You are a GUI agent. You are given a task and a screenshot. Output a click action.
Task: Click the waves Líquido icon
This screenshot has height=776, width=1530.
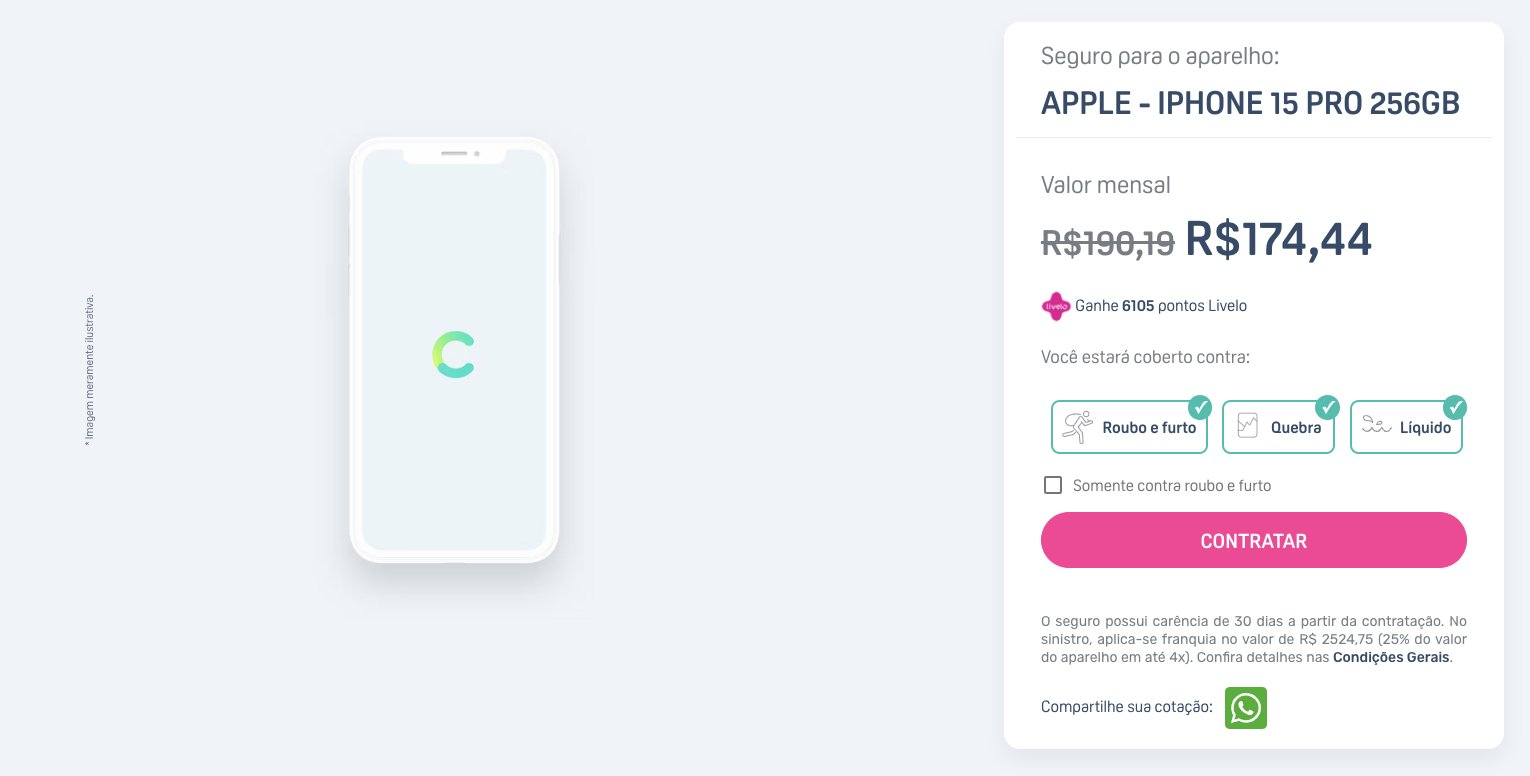1377,427
